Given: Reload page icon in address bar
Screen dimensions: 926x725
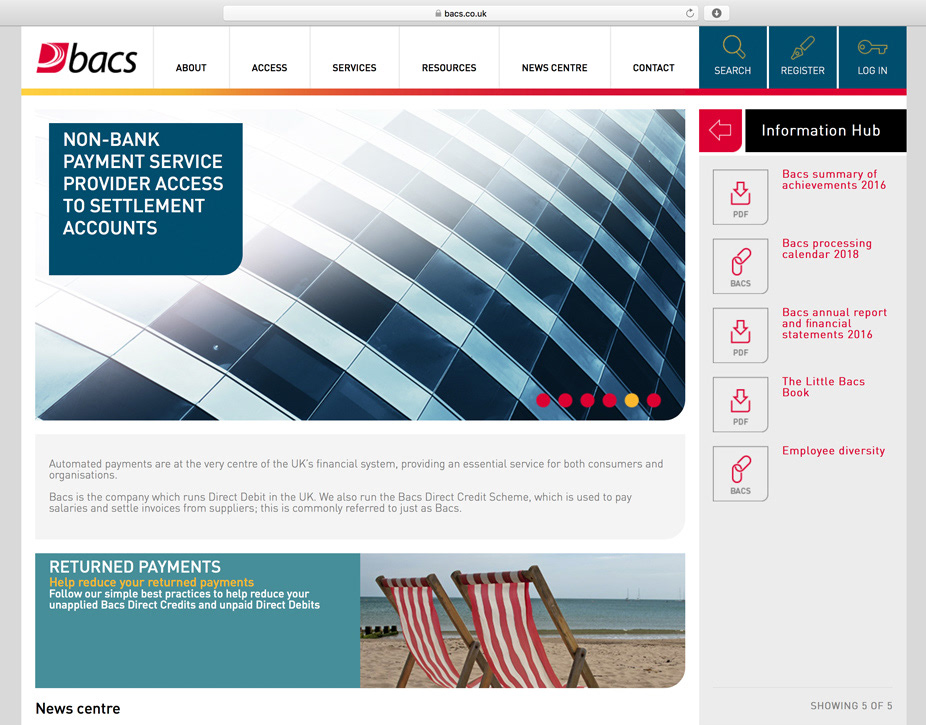Looking at the screenshot, I should [x=689, y=13].
